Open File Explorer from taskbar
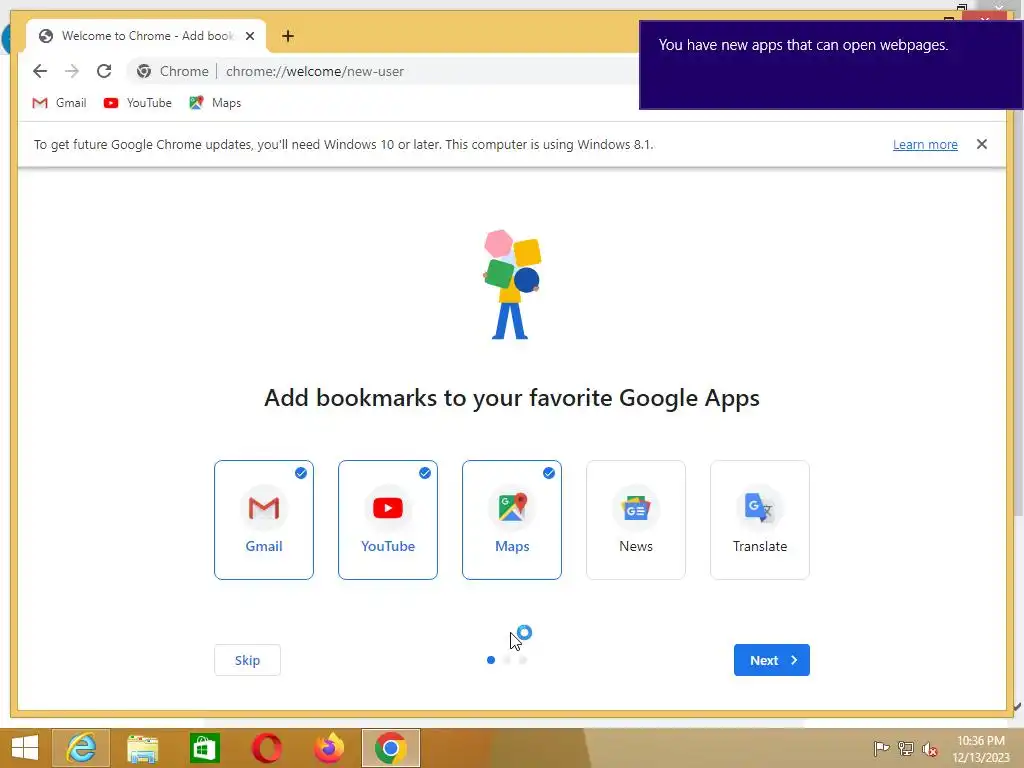This screenshot has width=1024, height=768. point(142,748)
